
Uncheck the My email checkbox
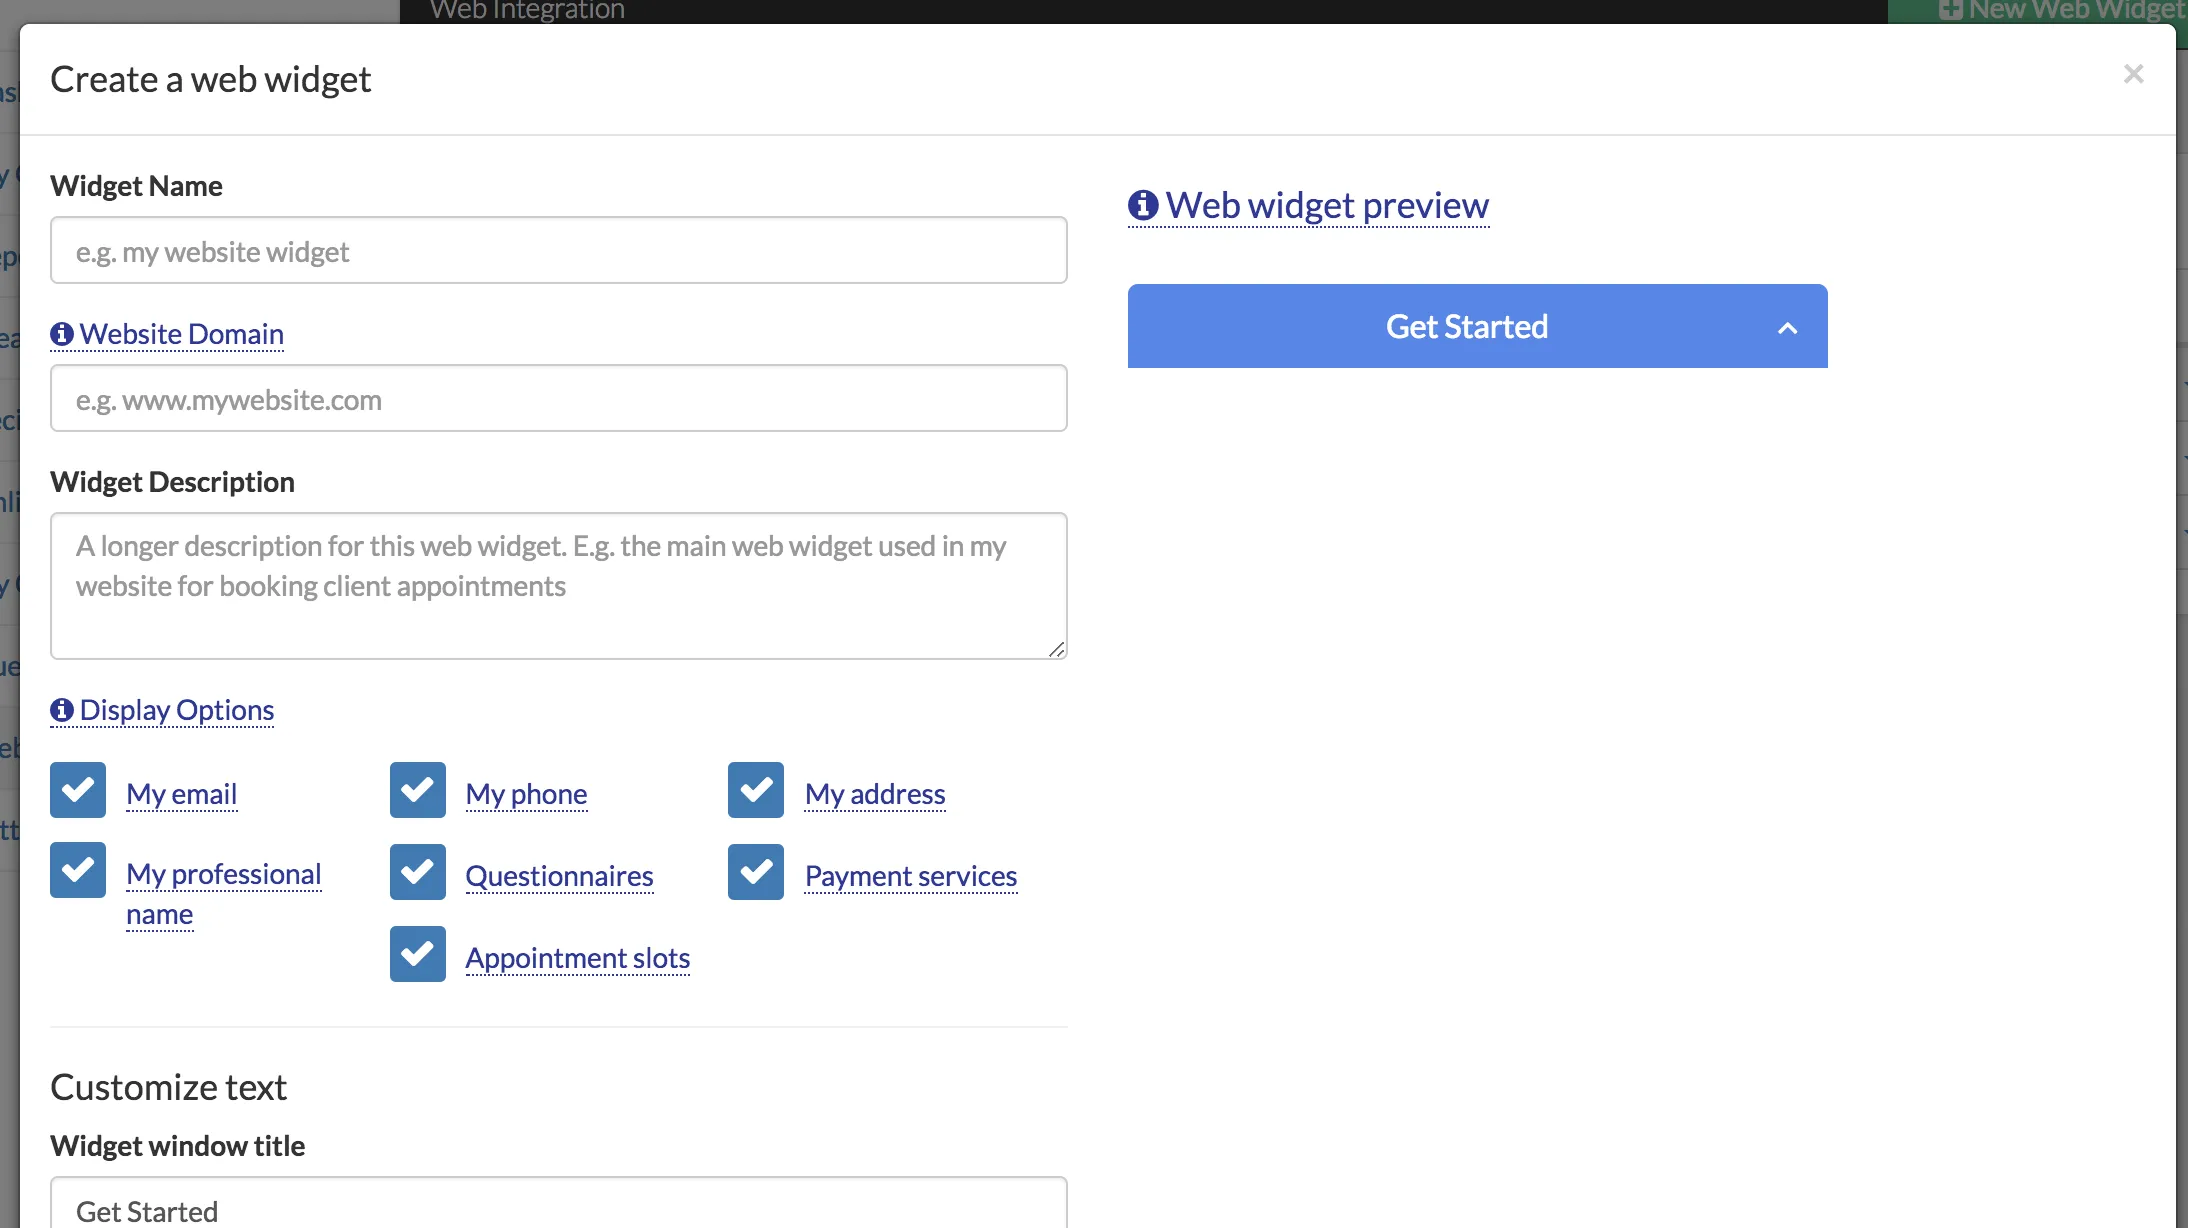[78, 790]
